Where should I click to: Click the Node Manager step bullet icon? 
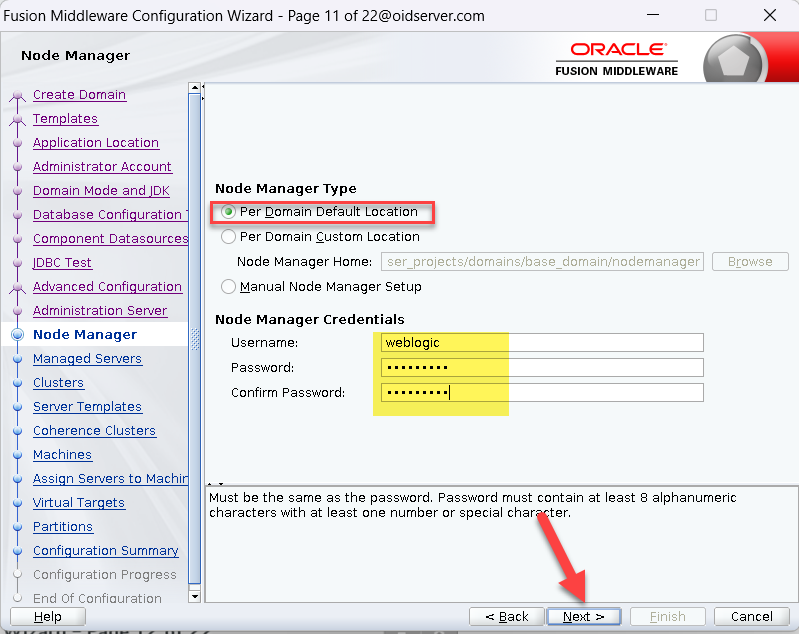click(x=17, y=335)
